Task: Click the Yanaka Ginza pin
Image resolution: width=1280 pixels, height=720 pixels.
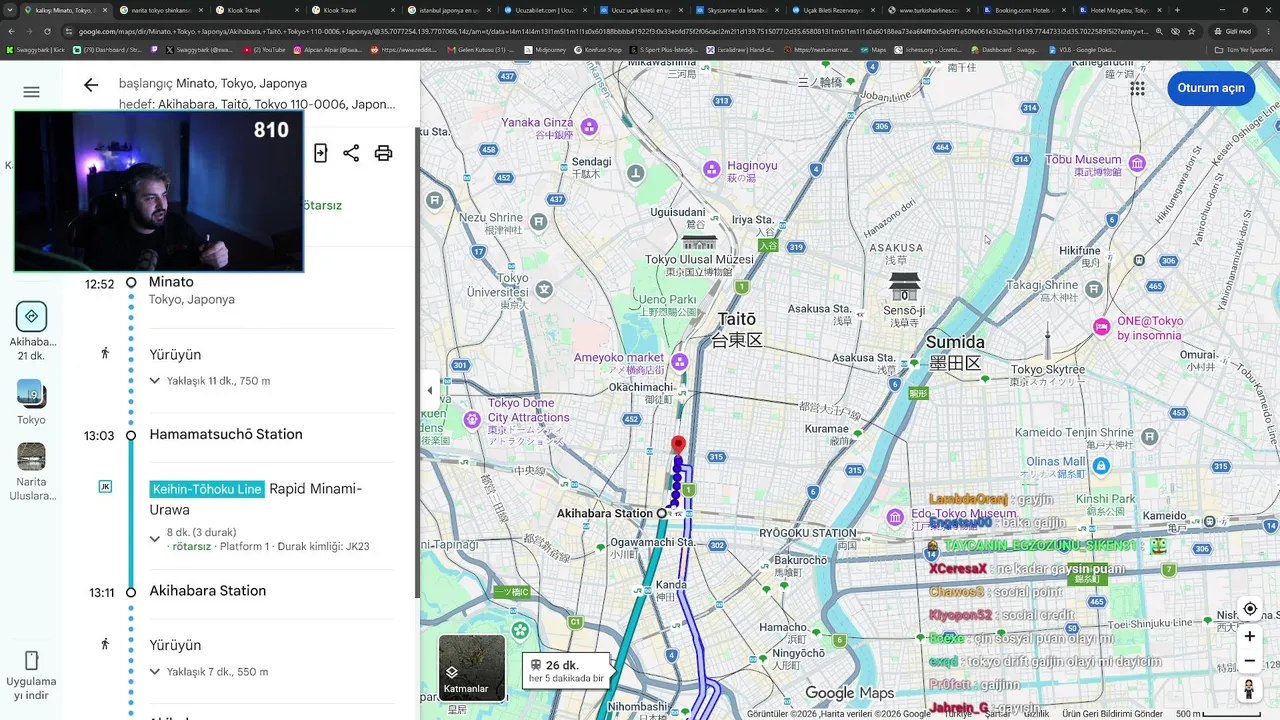Action: click(589, 127)
